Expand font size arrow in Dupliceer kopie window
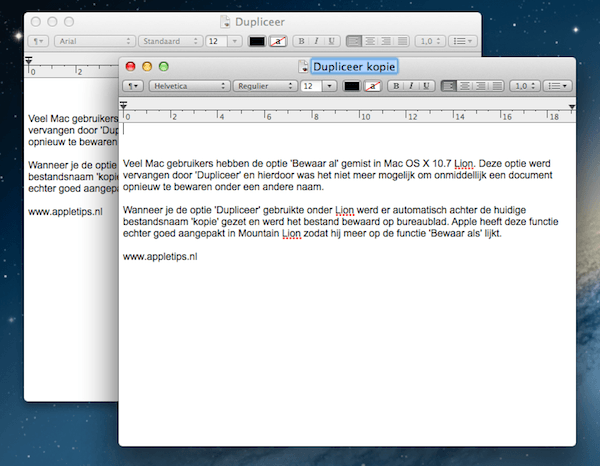Image resolution: width=600 pixels, height=466 pixels. (x=329, y=86)
